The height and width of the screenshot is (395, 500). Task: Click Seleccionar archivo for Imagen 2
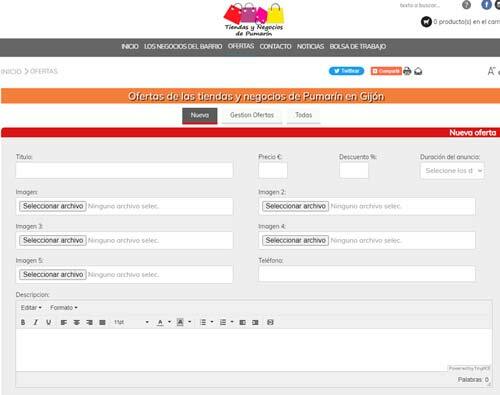(x=295, y=206)
